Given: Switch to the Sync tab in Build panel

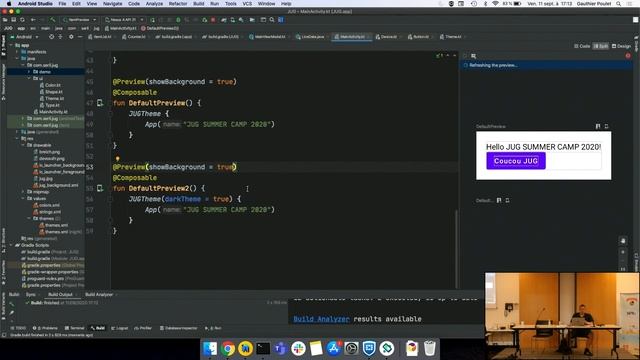Looking at the screenshot, I should click(31, 295).
